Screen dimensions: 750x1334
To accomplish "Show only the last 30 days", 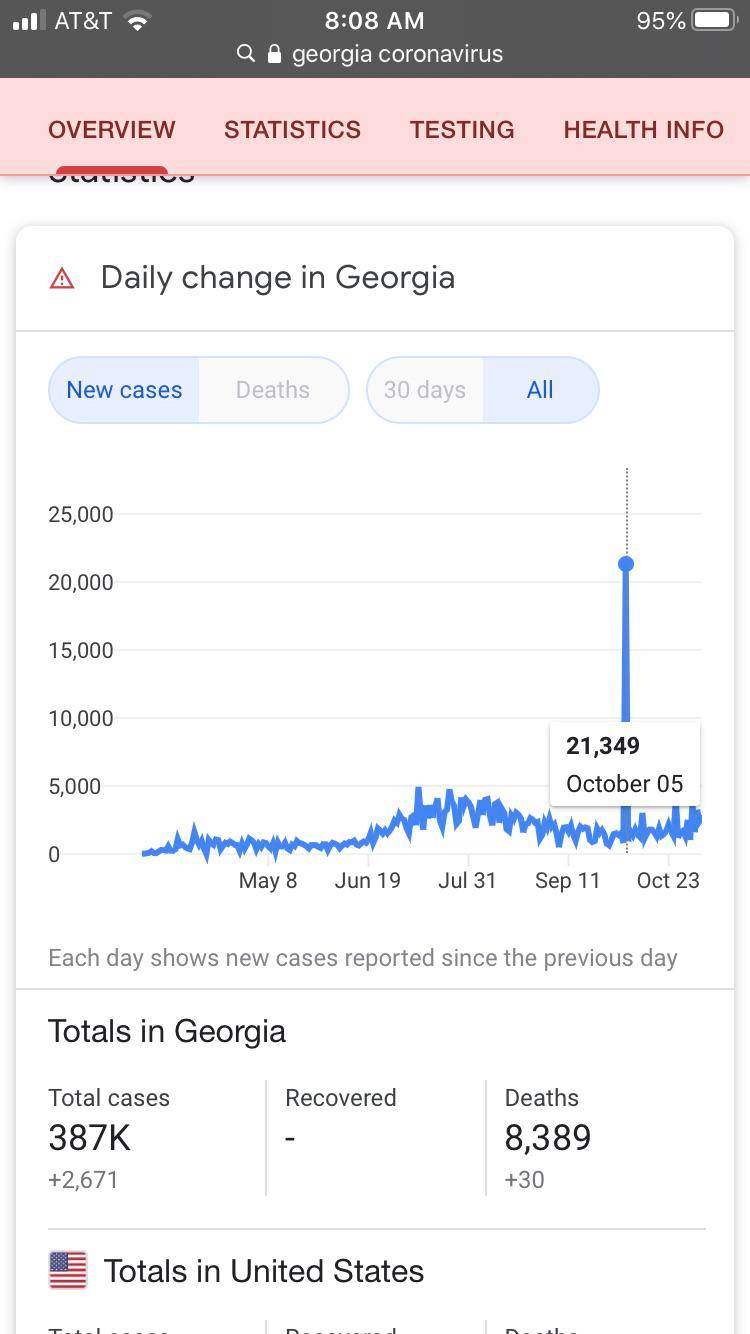I will [x=425, y=390].
